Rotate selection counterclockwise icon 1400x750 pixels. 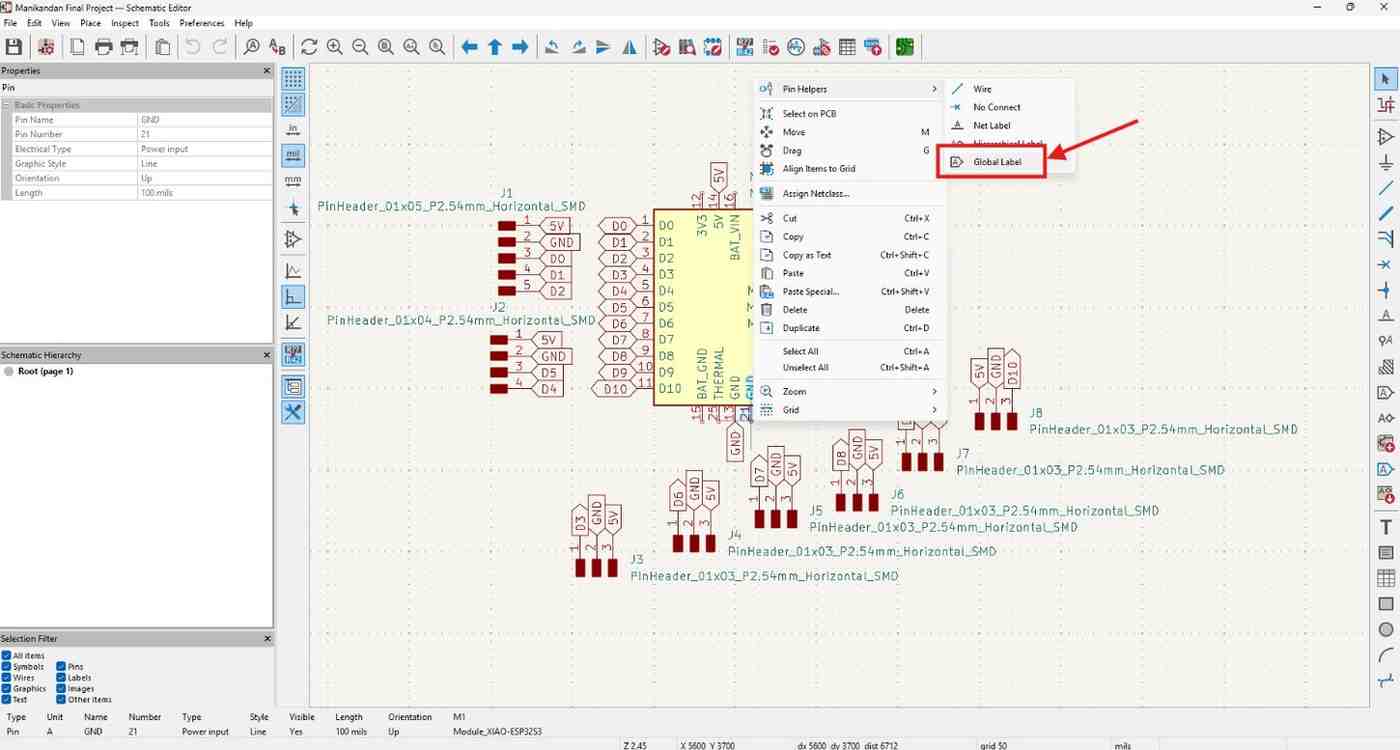point(552,47)
